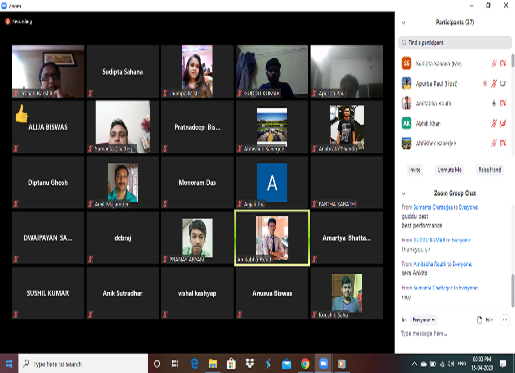
Task: Click the Find a participant search field
Action: pos(455,43)
